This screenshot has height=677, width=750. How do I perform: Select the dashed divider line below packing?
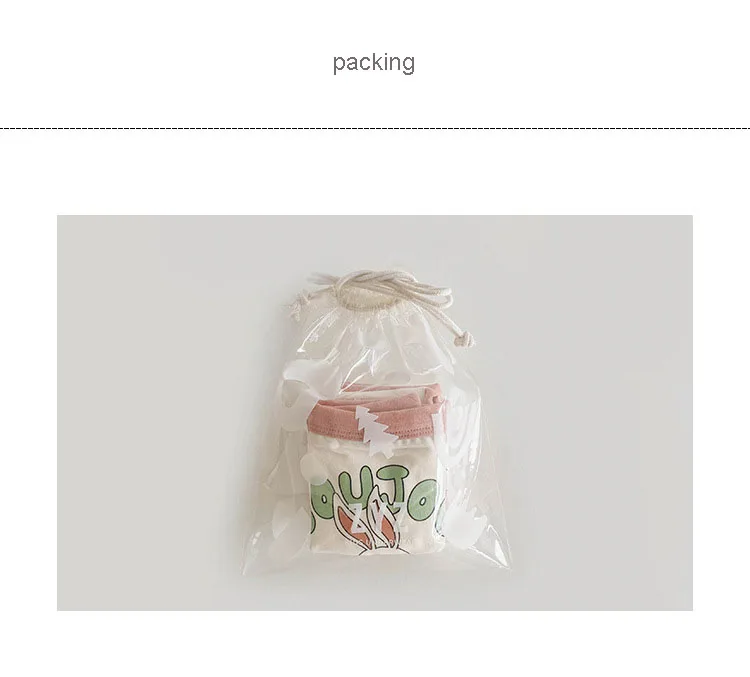coord(375,128)
